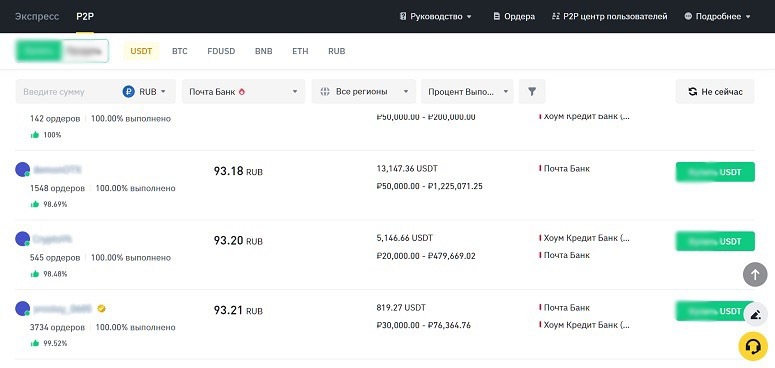775x368 pixels.
Task: Open avatar of seller with 3734 ордеров
Action: tap(22, 309)
